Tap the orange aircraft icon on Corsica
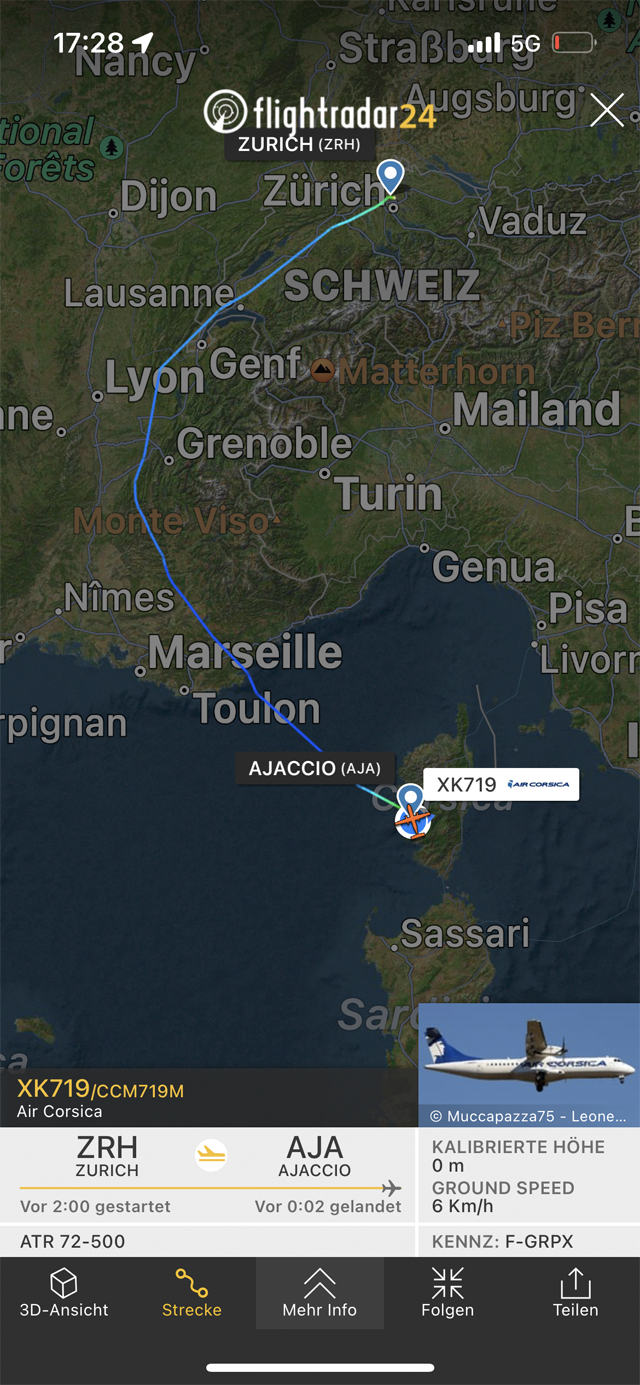 pos(413,821)
